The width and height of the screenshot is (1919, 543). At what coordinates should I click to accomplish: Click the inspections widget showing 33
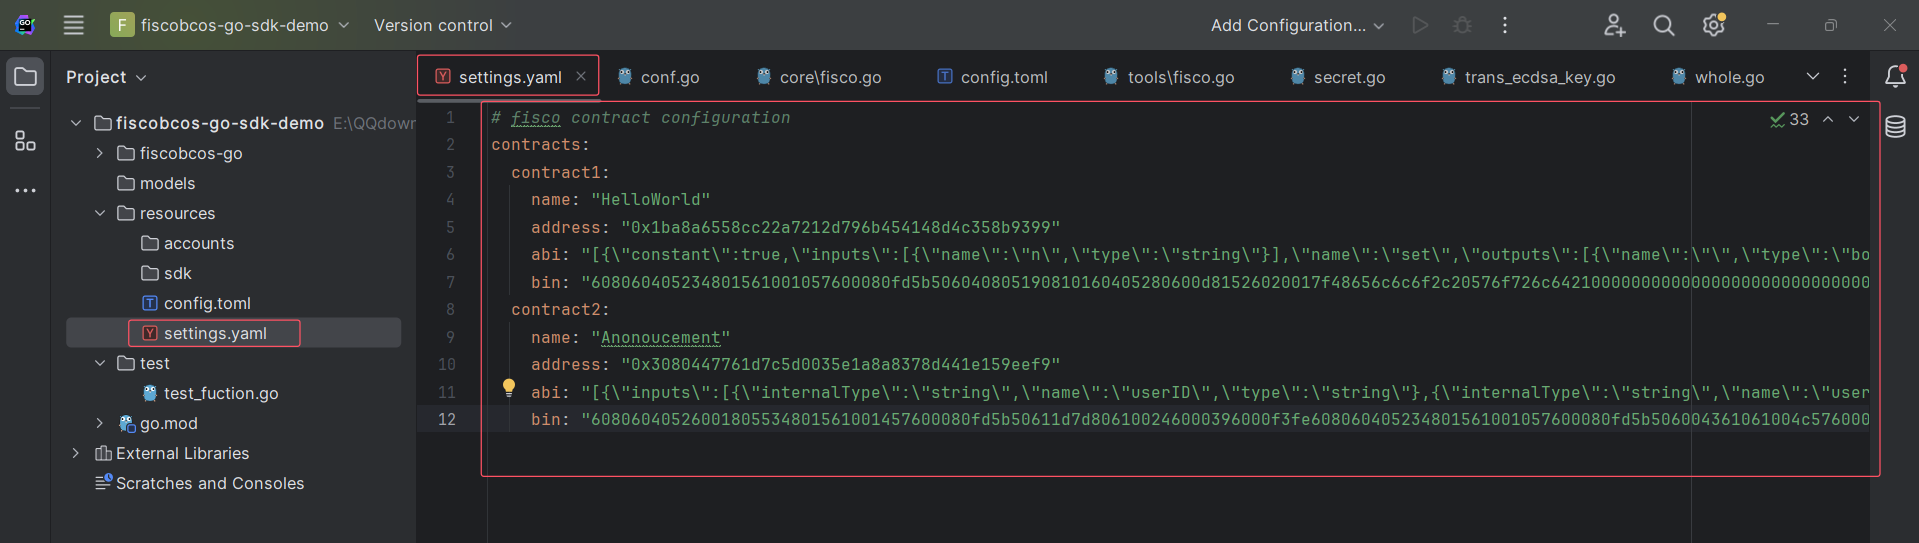click(x=1789, y=119)
